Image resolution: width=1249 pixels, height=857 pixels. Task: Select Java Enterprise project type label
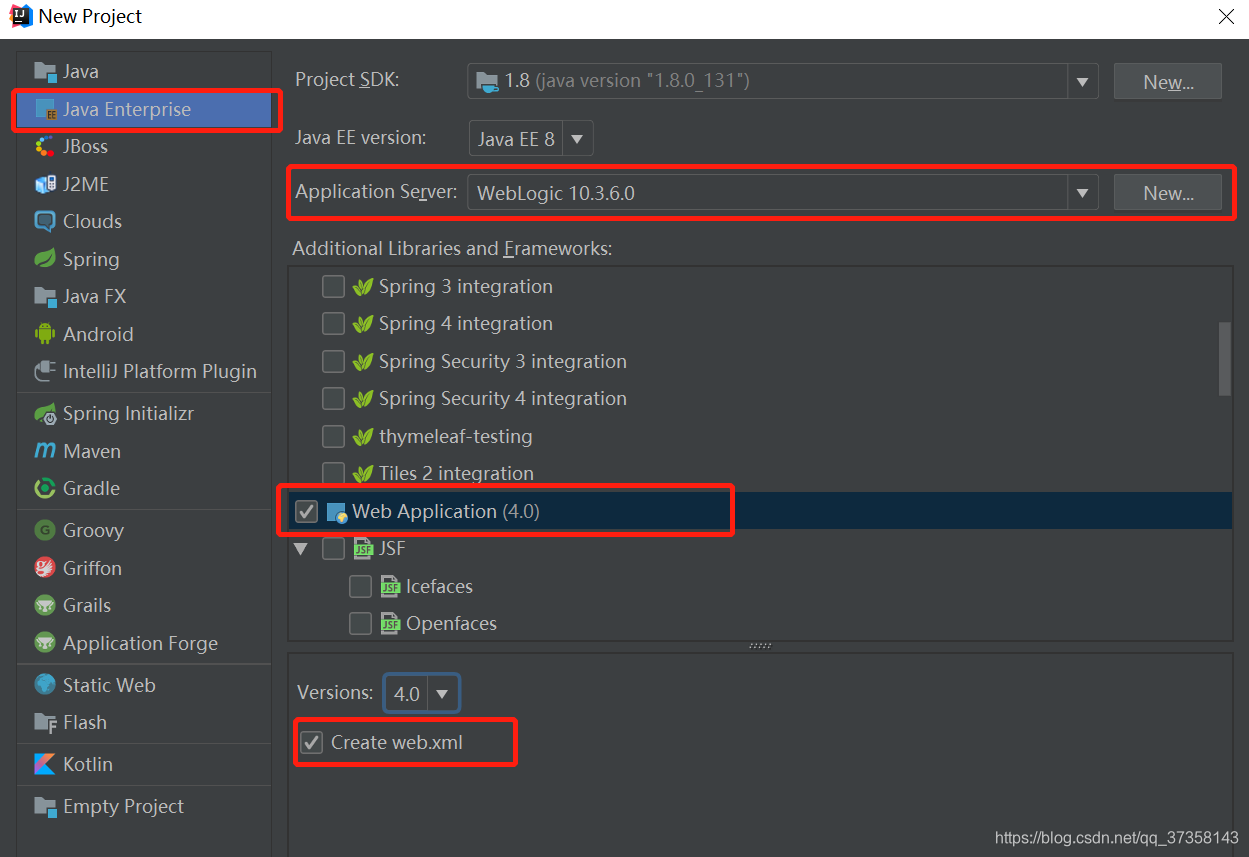tap(127, 109)
